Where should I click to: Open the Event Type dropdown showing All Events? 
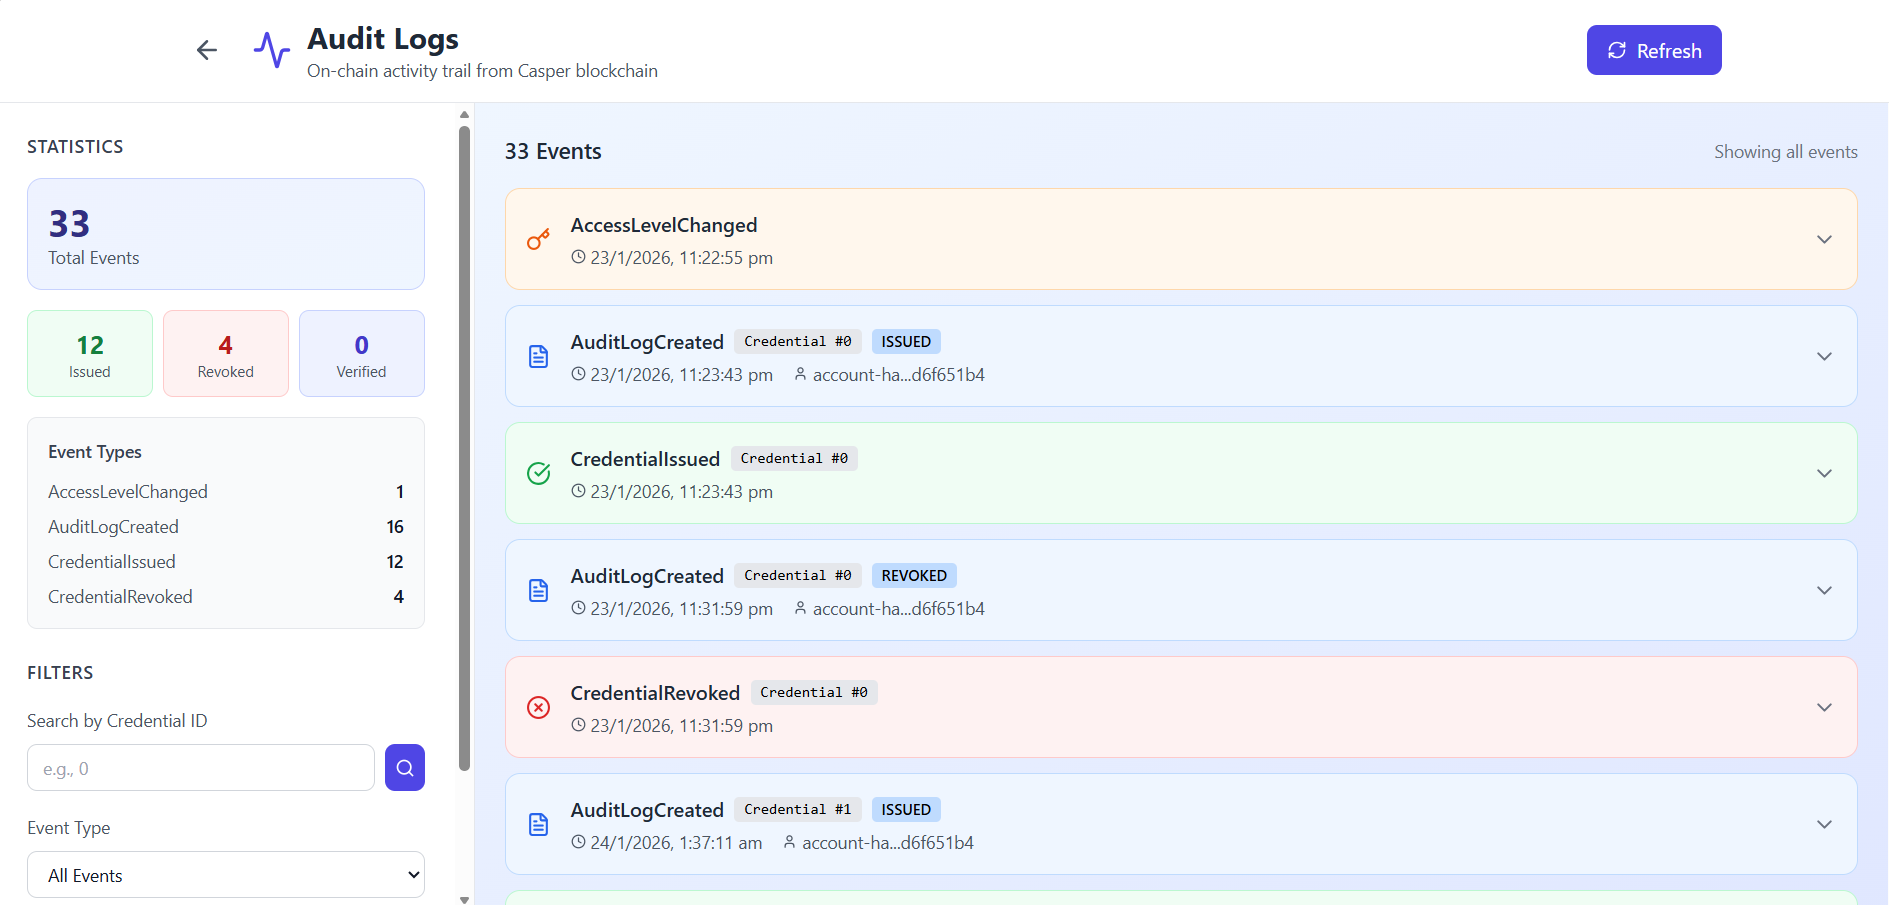pos(226,875)
